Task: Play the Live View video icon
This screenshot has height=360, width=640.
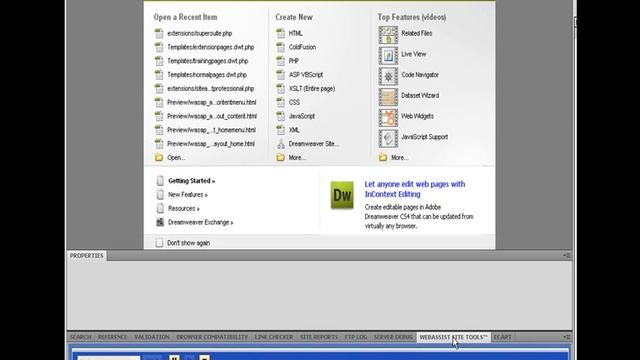Action: [x=388, y=56]
